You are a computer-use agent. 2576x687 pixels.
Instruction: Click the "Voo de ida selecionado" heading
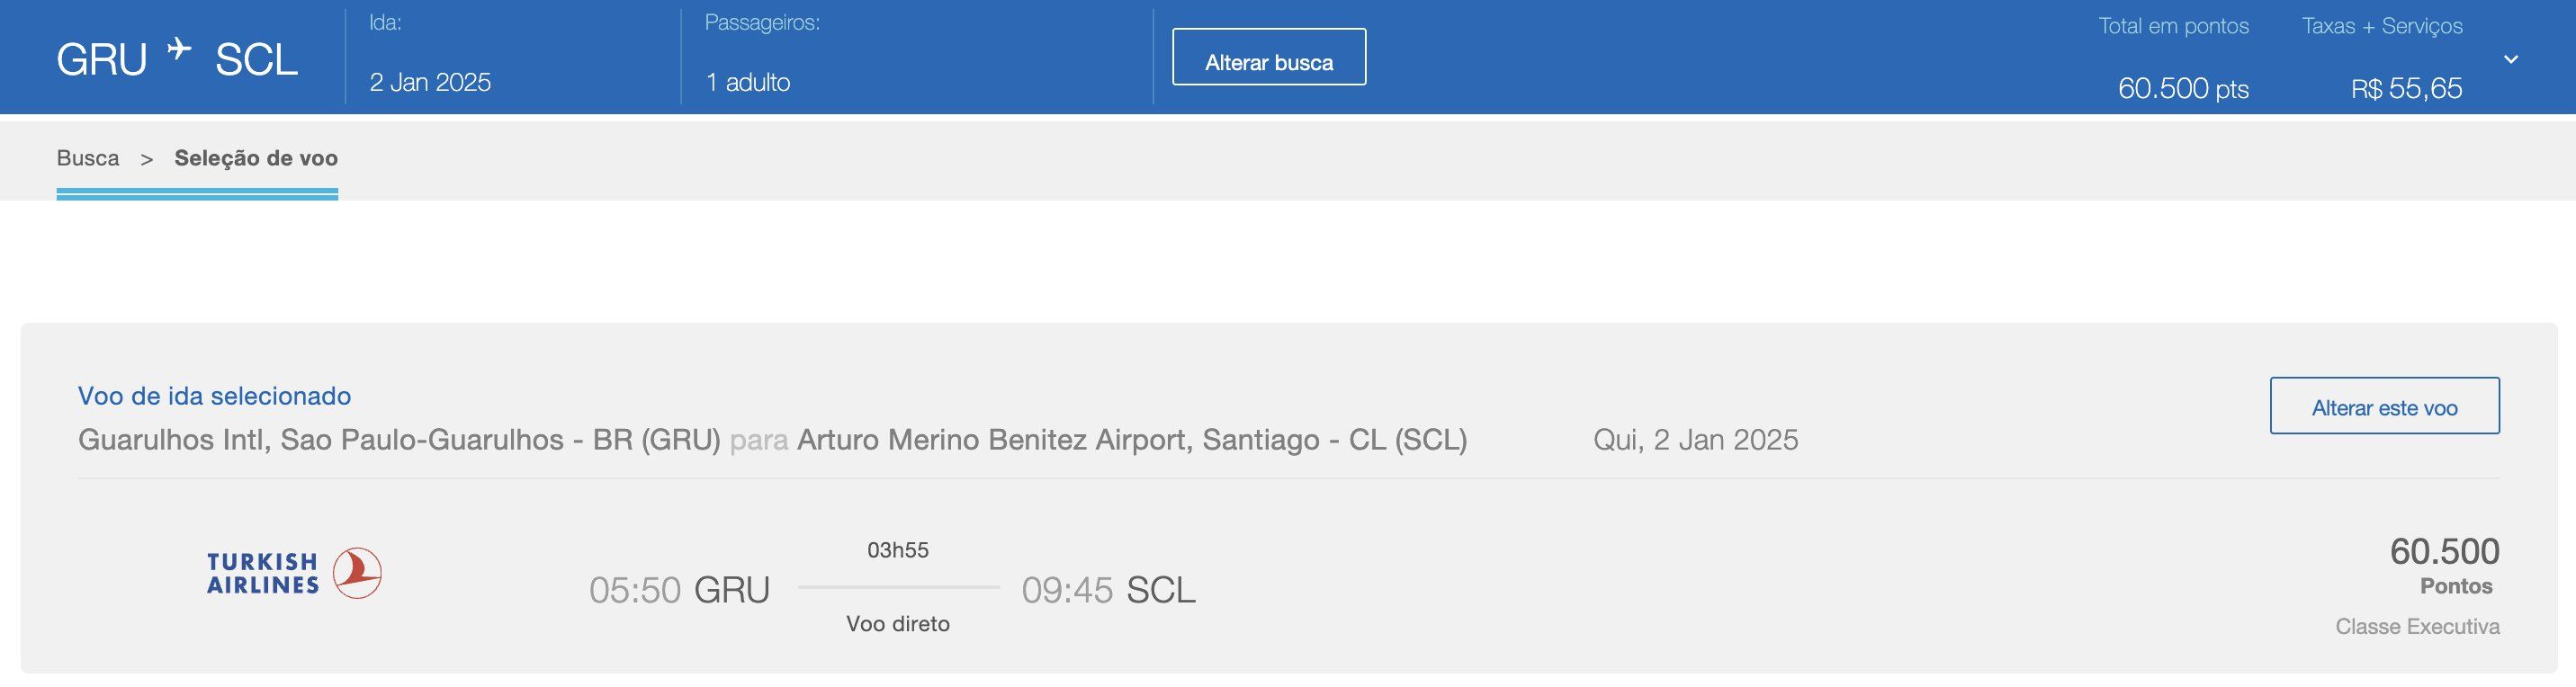tap(214, 396)
